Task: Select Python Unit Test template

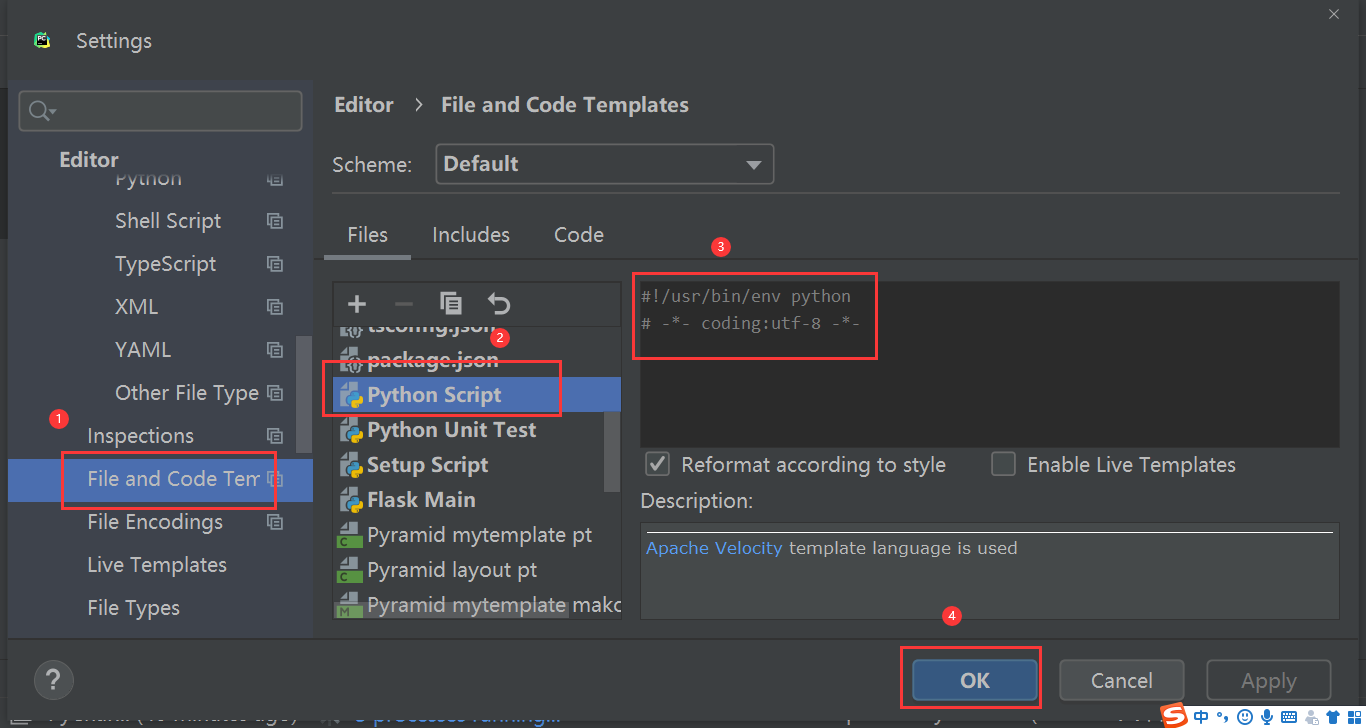Action: [x=451, y=430]
